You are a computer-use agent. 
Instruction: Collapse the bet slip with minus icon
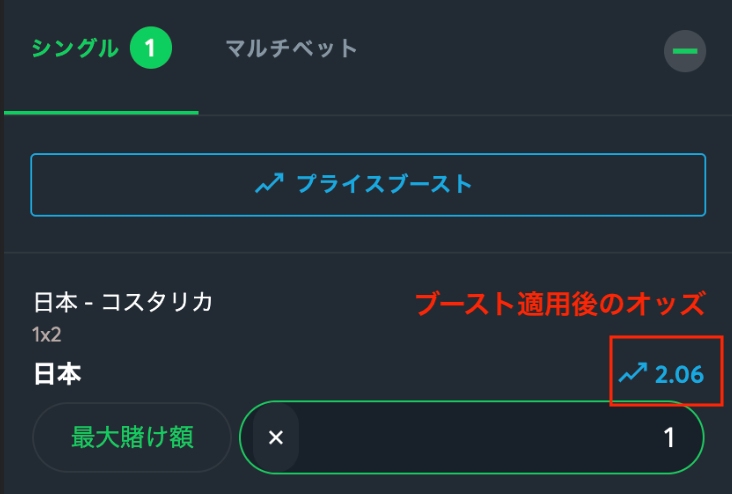pos(685,50)
